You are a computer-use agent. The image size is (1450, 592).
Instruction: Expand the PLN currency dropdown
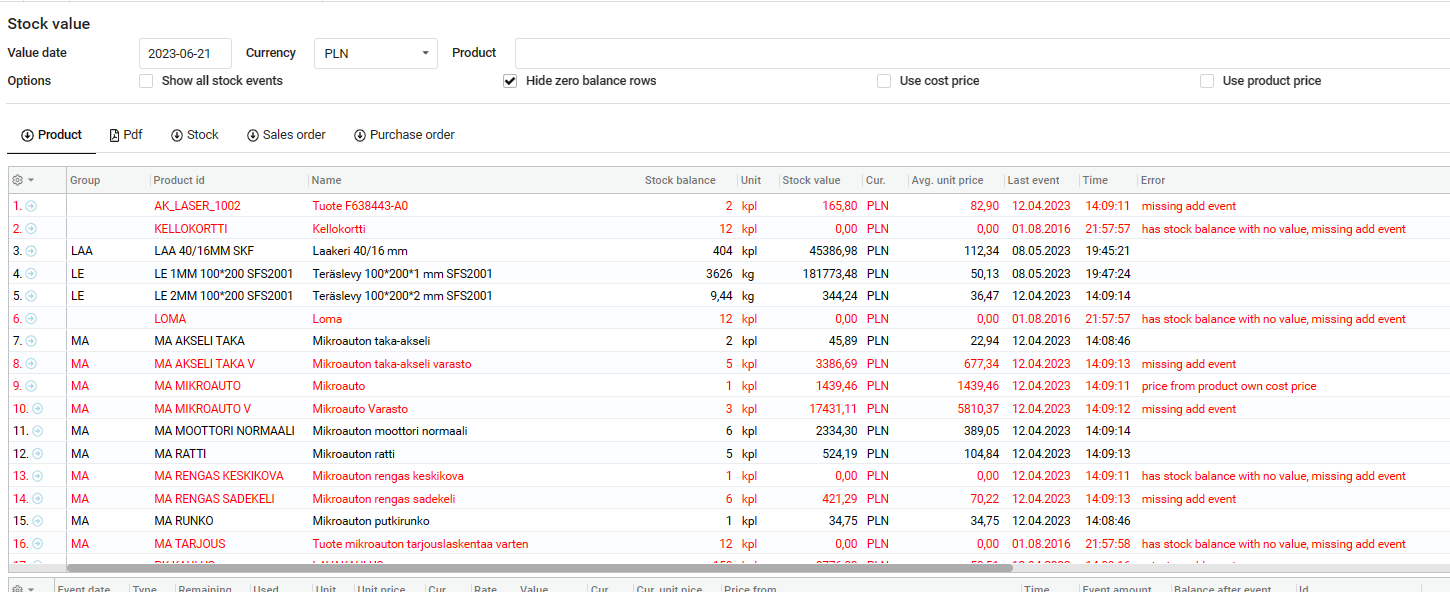376,53
